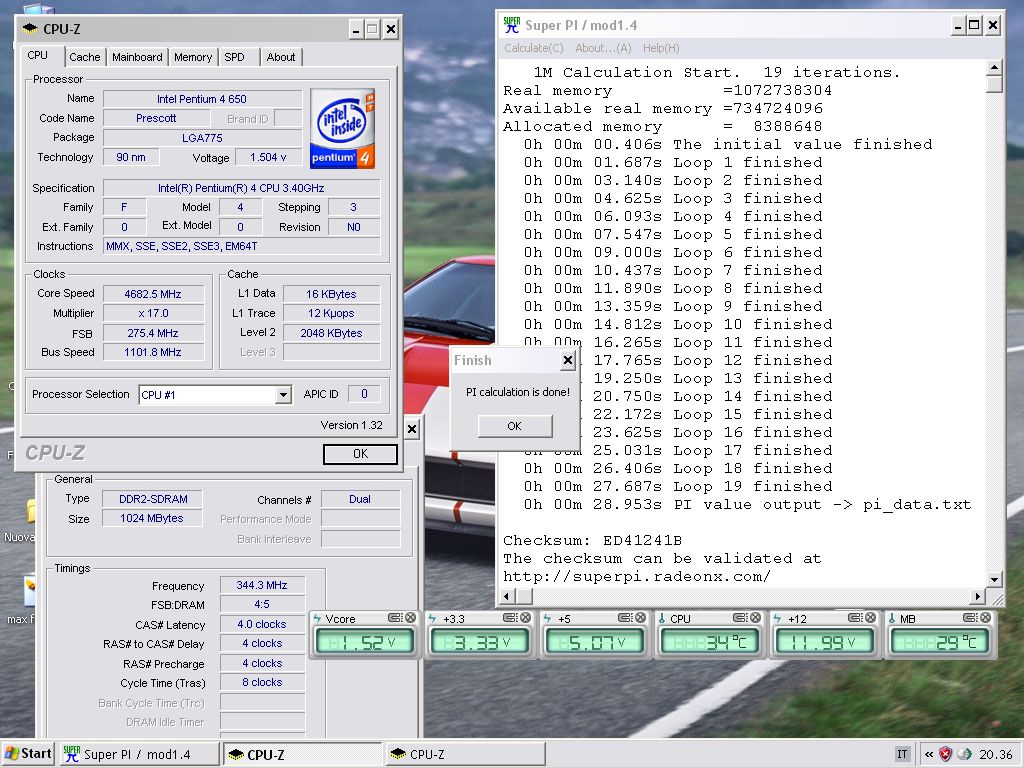This screenshot has height=768, width=1024.
Task: Click Super PI vertical scrollbar down arrow
Action: click(x=995, y=579)
